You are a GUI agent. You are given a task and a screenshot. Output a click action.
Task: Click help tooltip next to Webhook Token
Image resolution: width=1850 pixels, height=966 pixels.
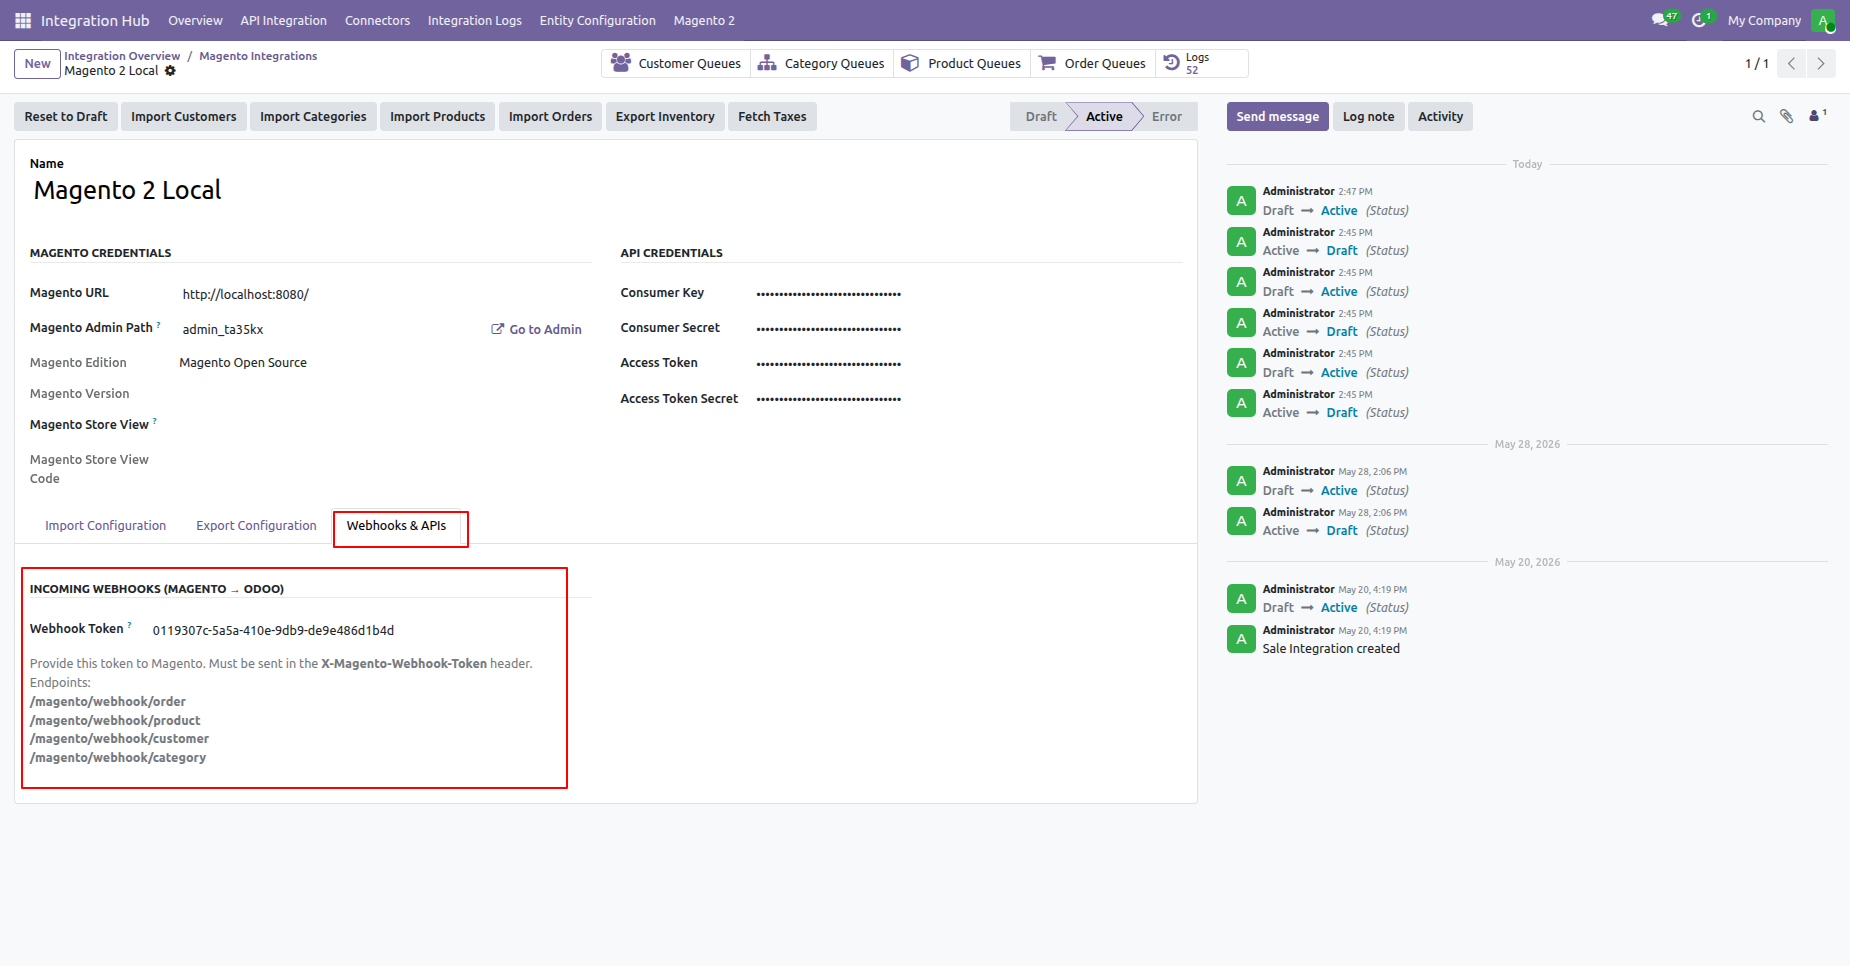[x=129, y=626]
